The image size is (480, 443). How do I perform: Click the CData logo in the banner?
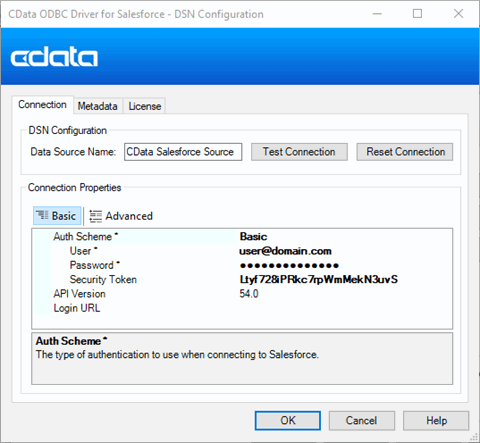pos(54,57)
